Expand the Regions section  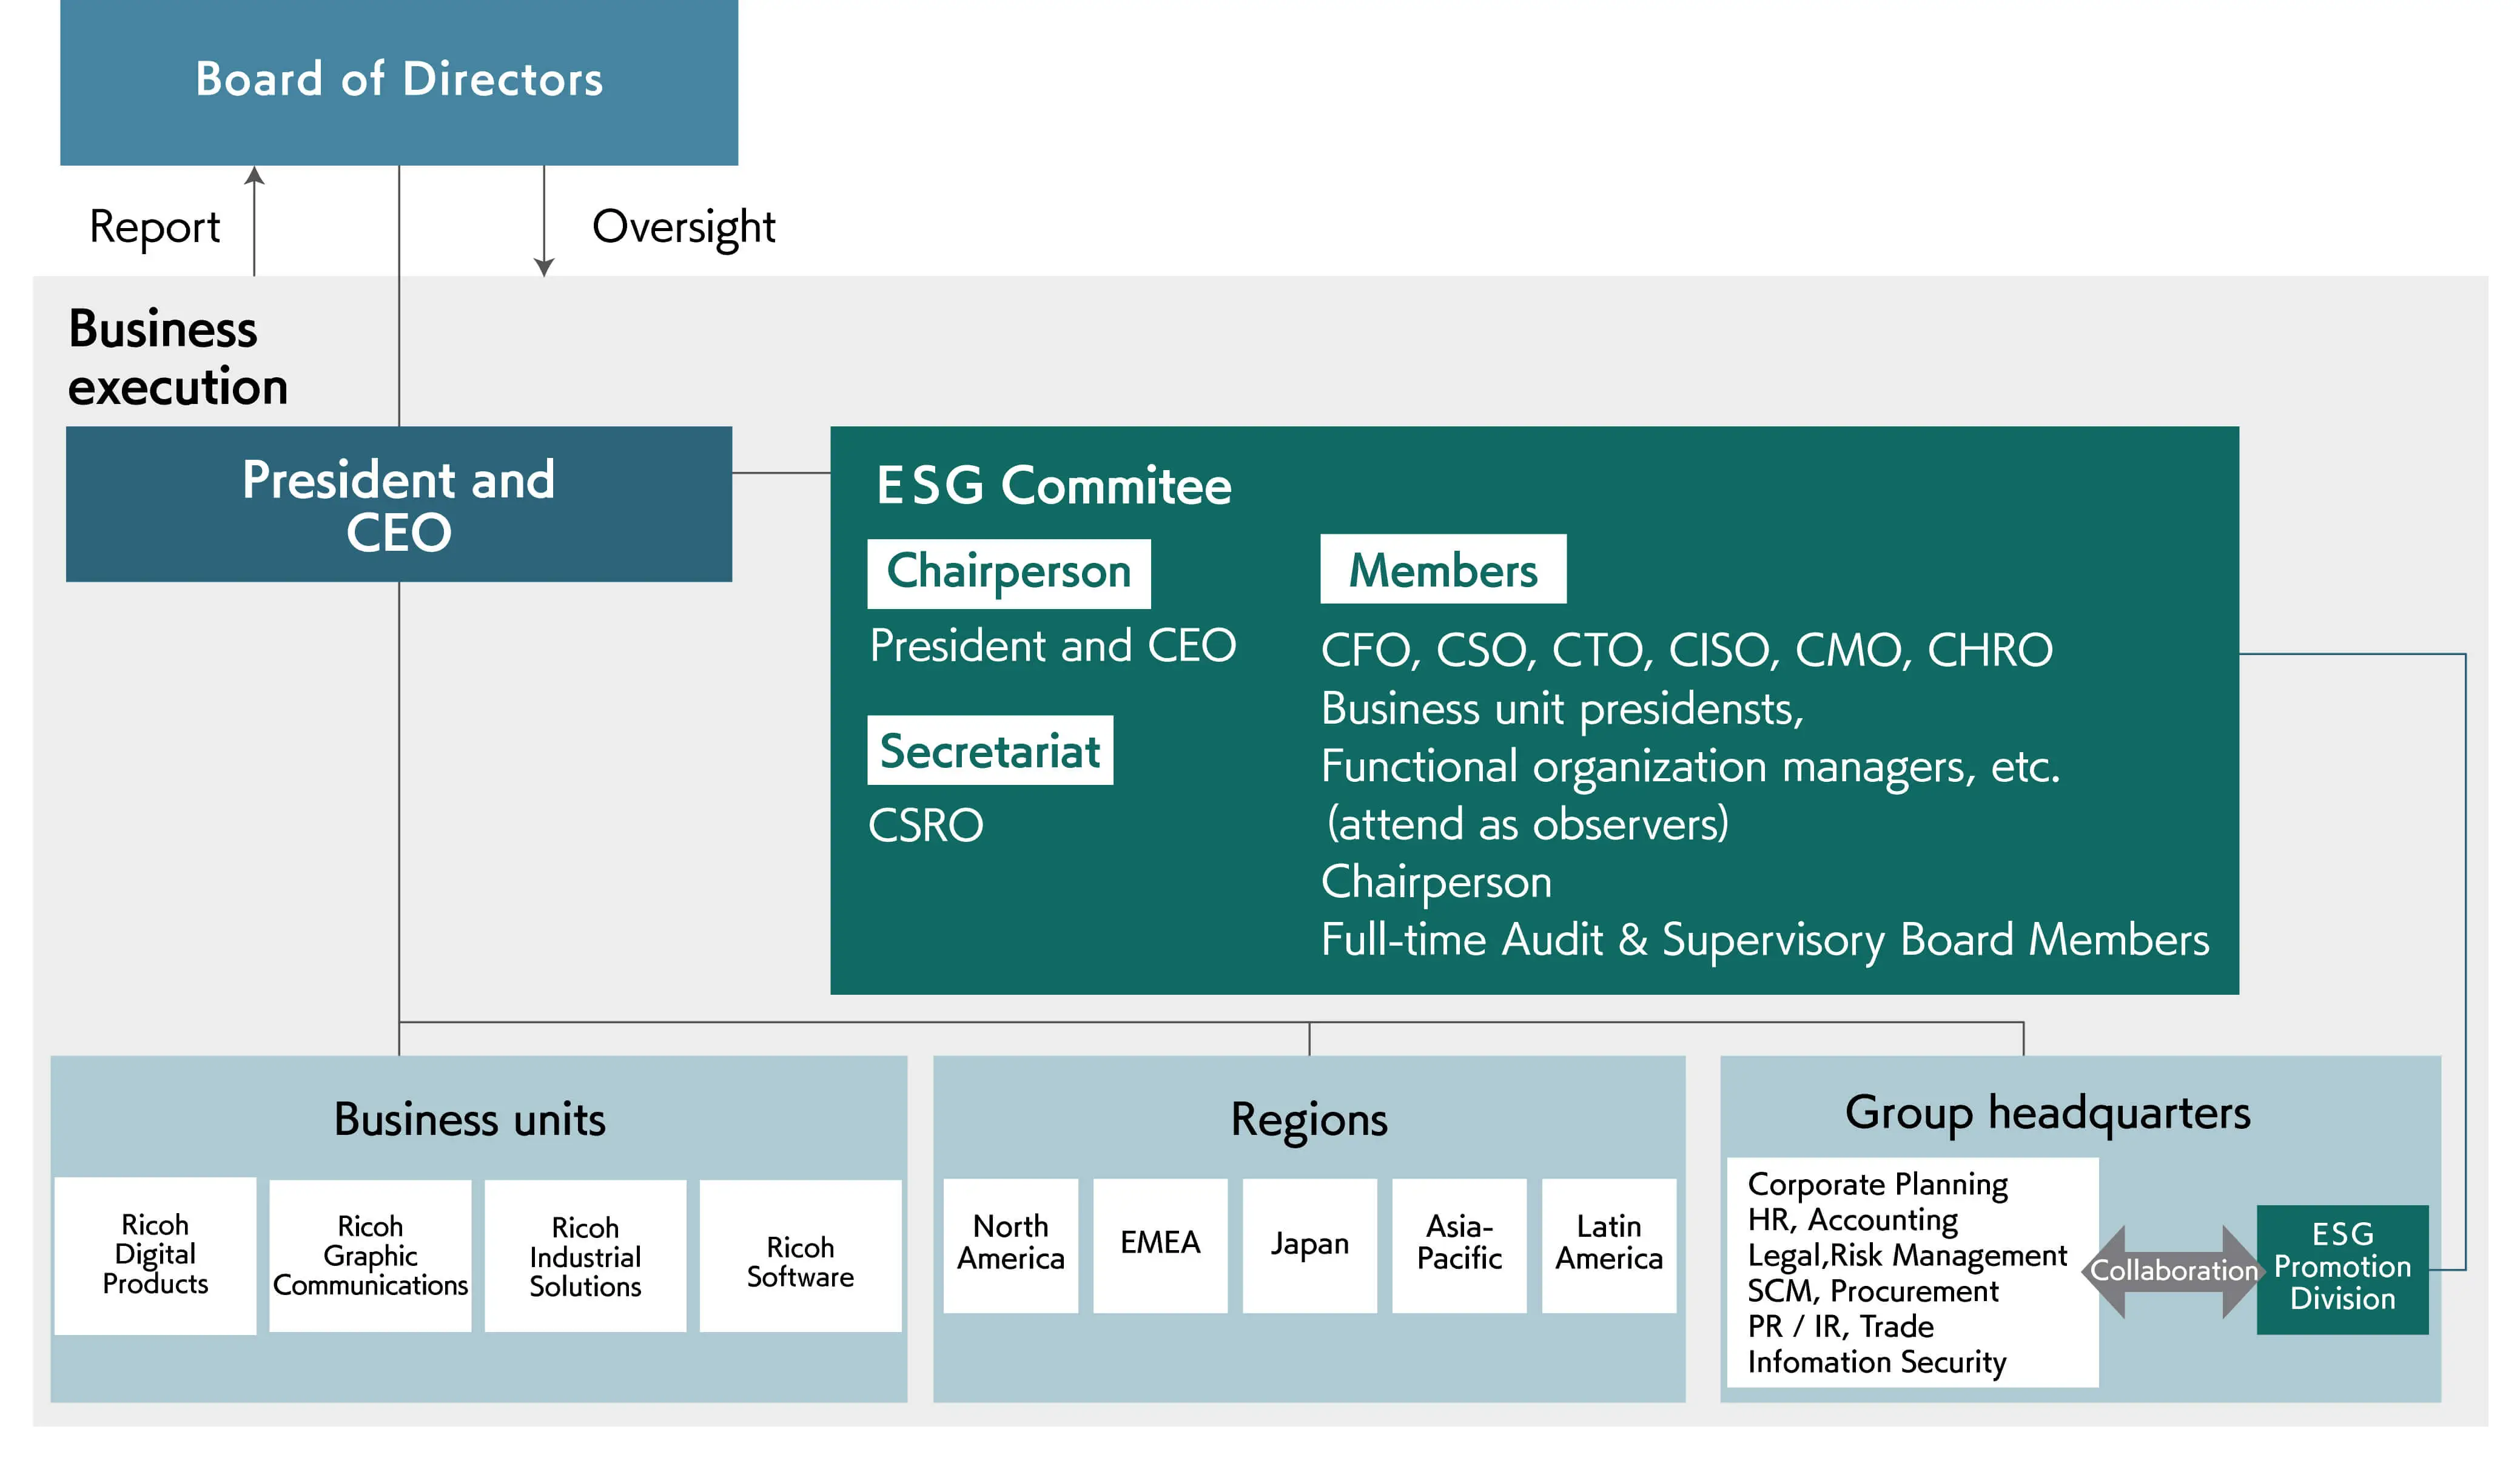pos(1310,1120)
